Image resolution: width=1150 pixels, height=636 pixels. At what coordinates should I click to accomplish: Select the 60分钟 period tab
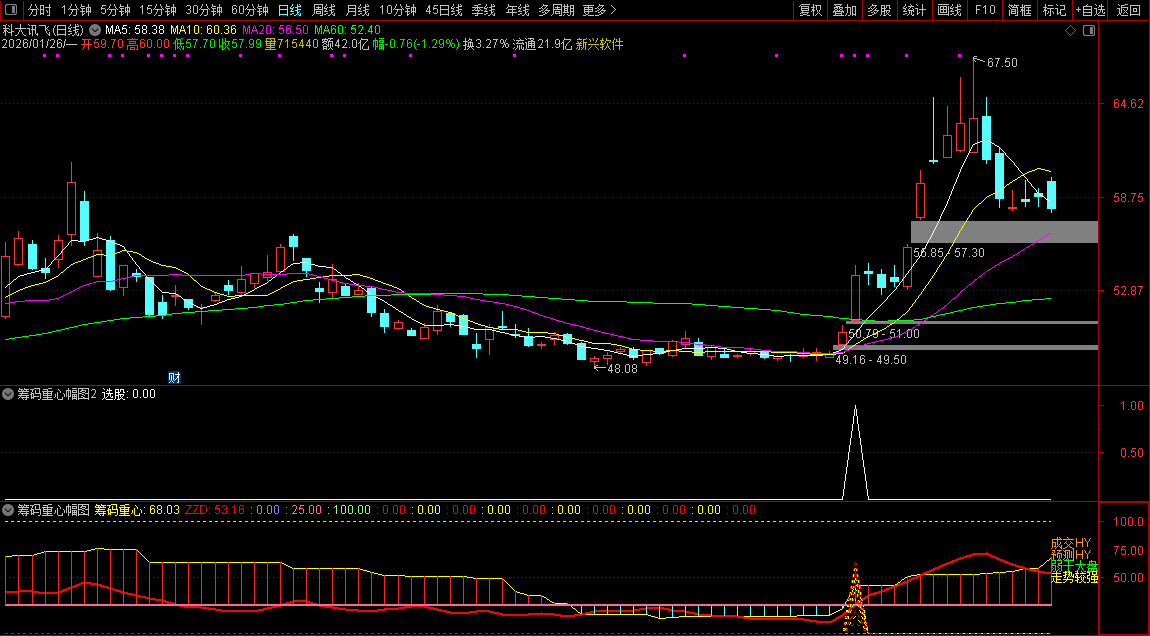pyautogui.click(x=249, y=10)
